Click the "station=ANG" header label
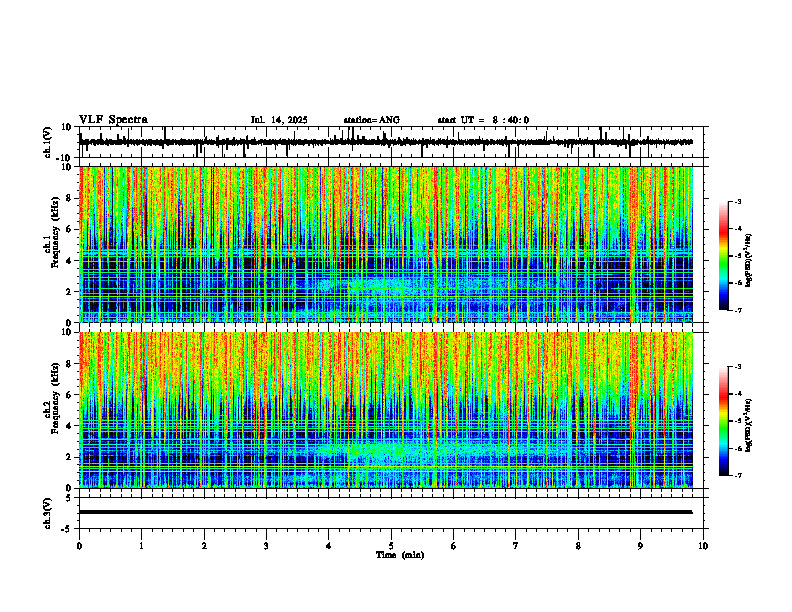Screen dimensions: 792x612 (x=372, y=120)
